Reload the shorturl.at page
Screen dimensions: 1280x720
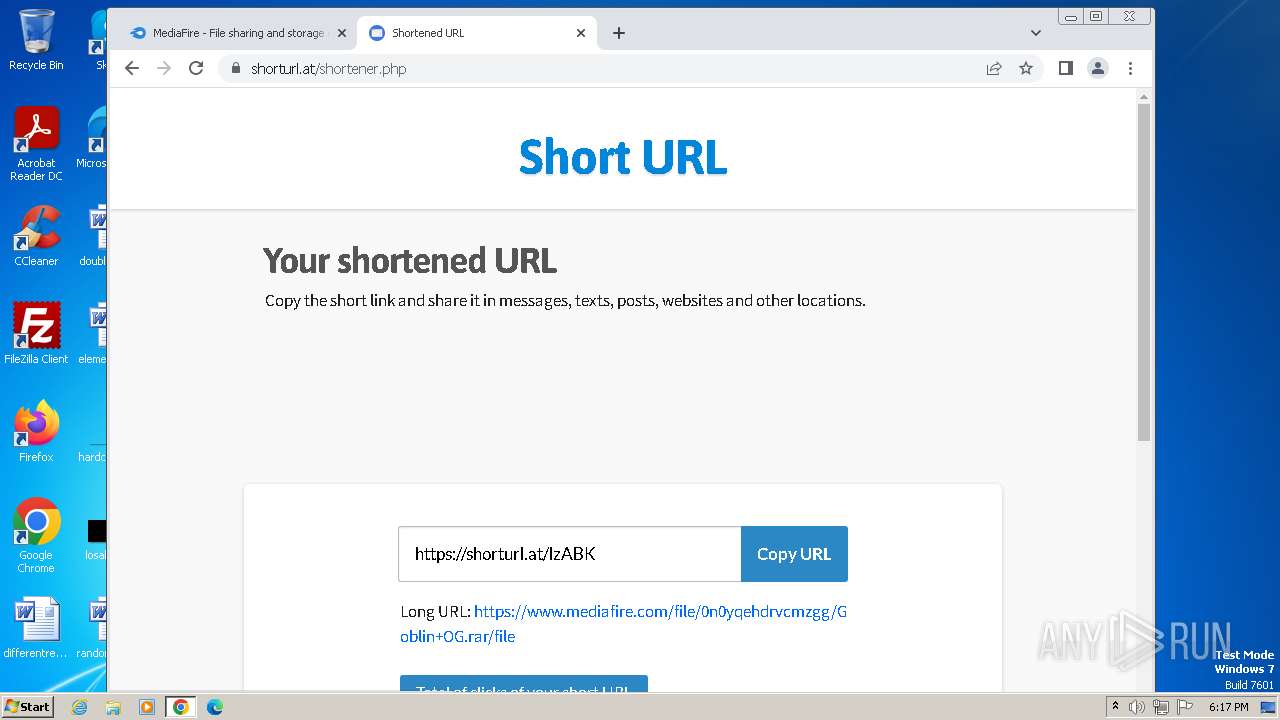coord(196,68)
